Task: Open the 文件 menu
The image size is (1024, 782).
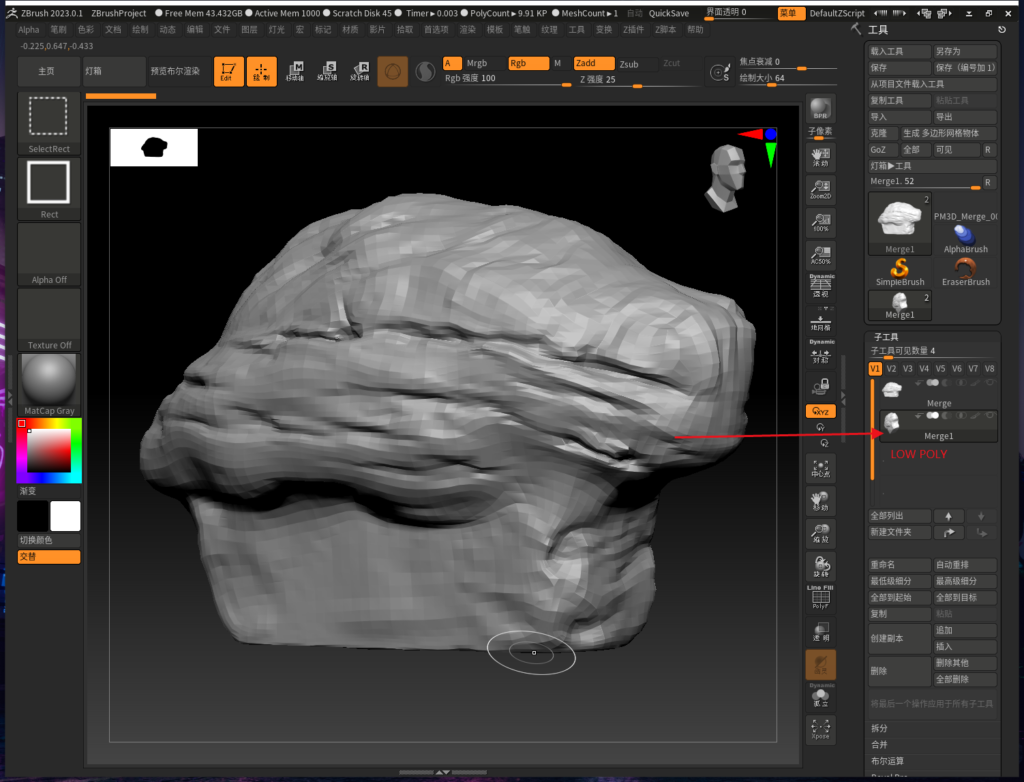Action: (x=222, y=30)
